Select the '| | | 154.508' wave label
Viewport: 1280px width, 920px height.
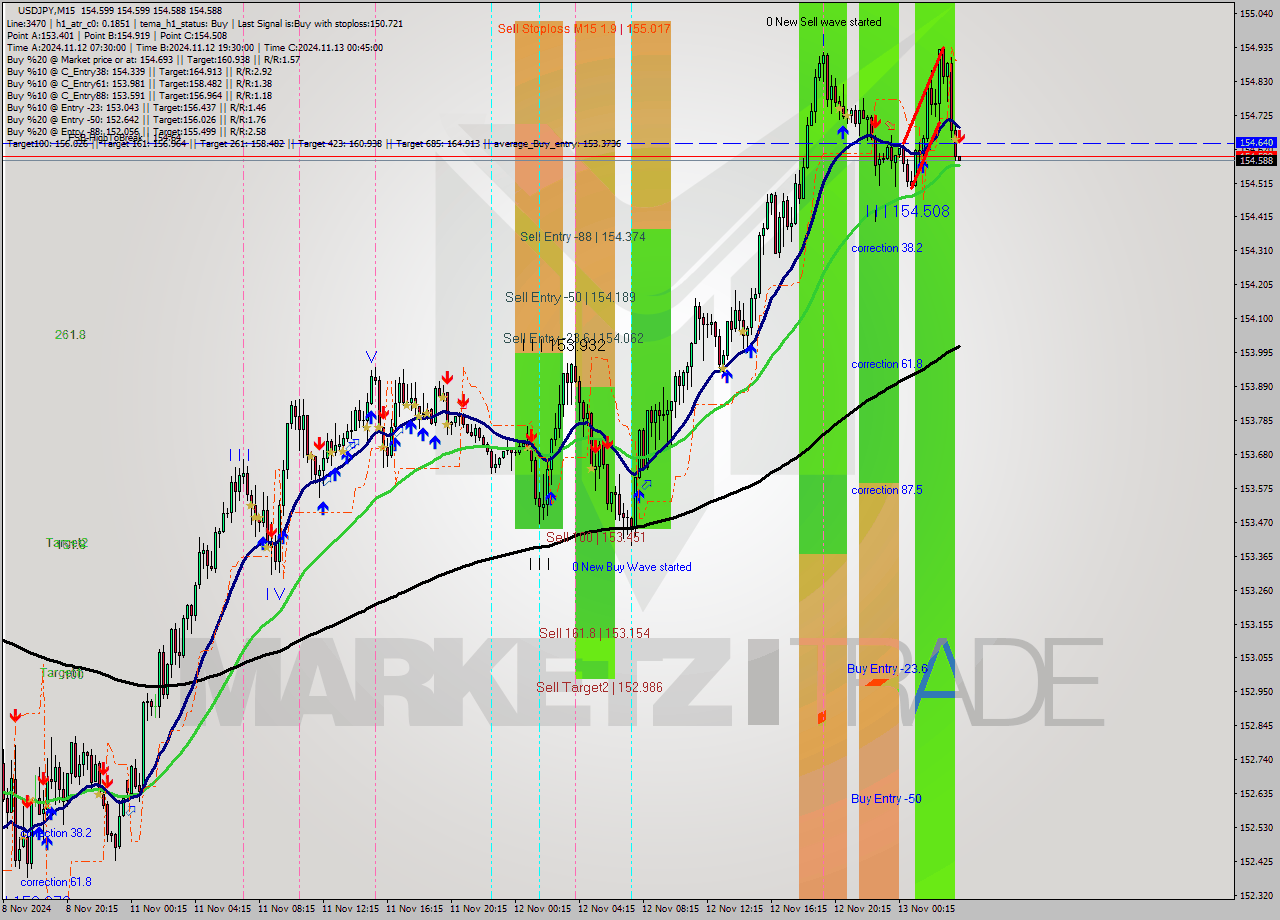pyautogui.click(x=908, y=212)
